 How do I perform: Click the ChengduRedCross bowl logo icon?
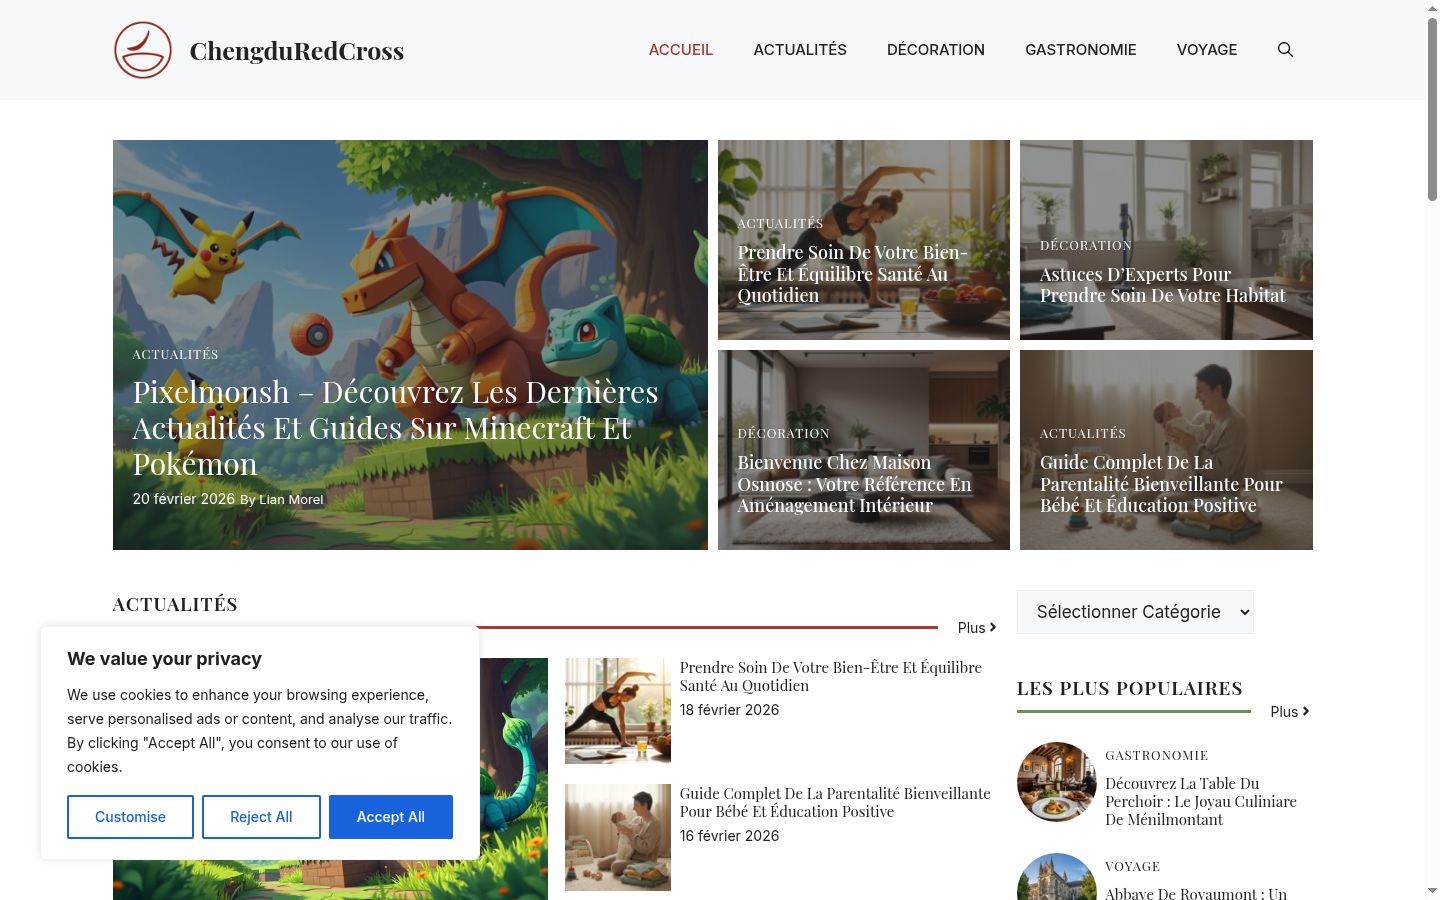tap(143, 50)
